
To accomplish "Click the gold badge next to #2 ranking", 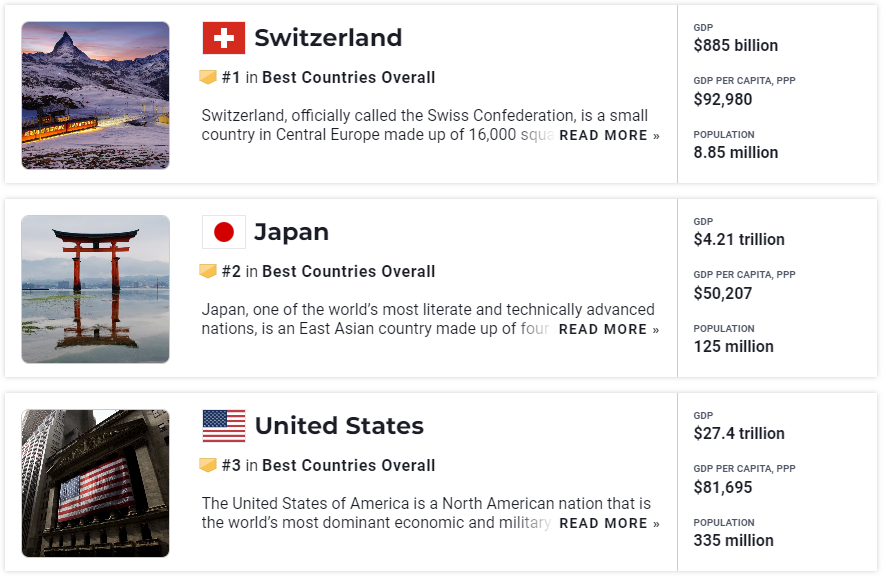I will coord(208,271).
